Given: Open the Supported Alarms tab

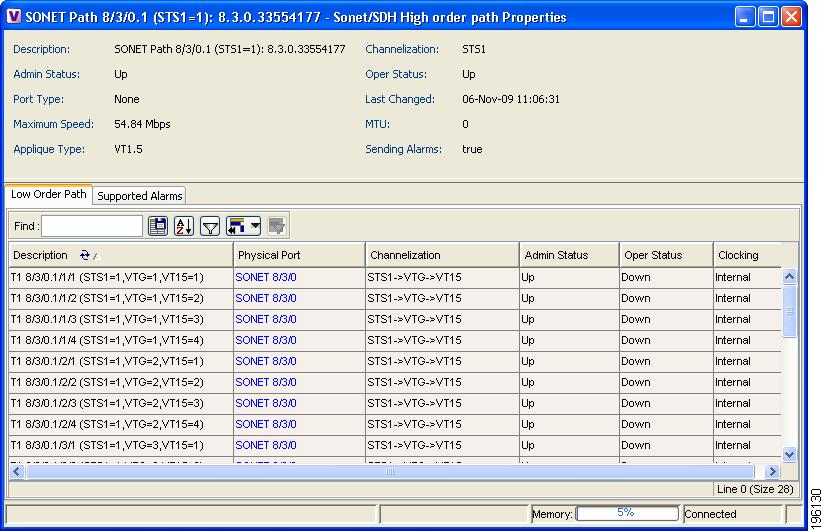Looking at the screenshot, I should [140, 196].
